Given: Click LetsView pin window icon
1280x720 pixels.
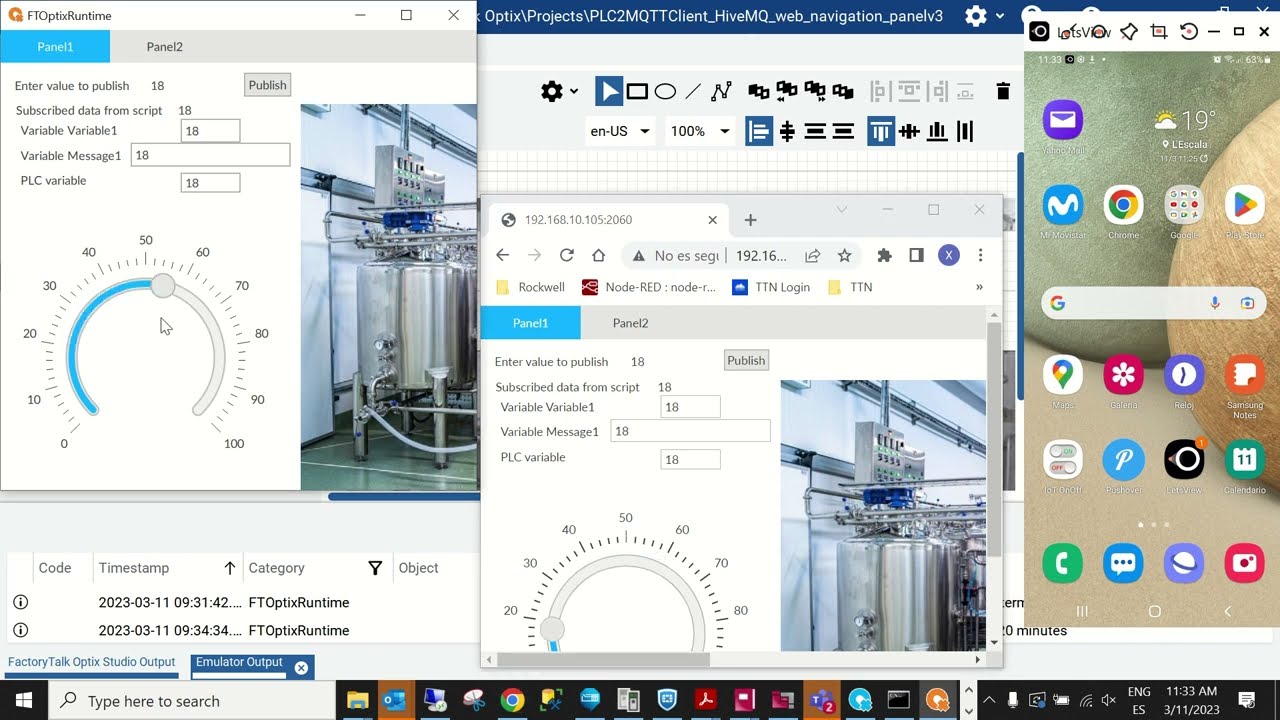Looking at the screenshot, I should pos(1129,32).
